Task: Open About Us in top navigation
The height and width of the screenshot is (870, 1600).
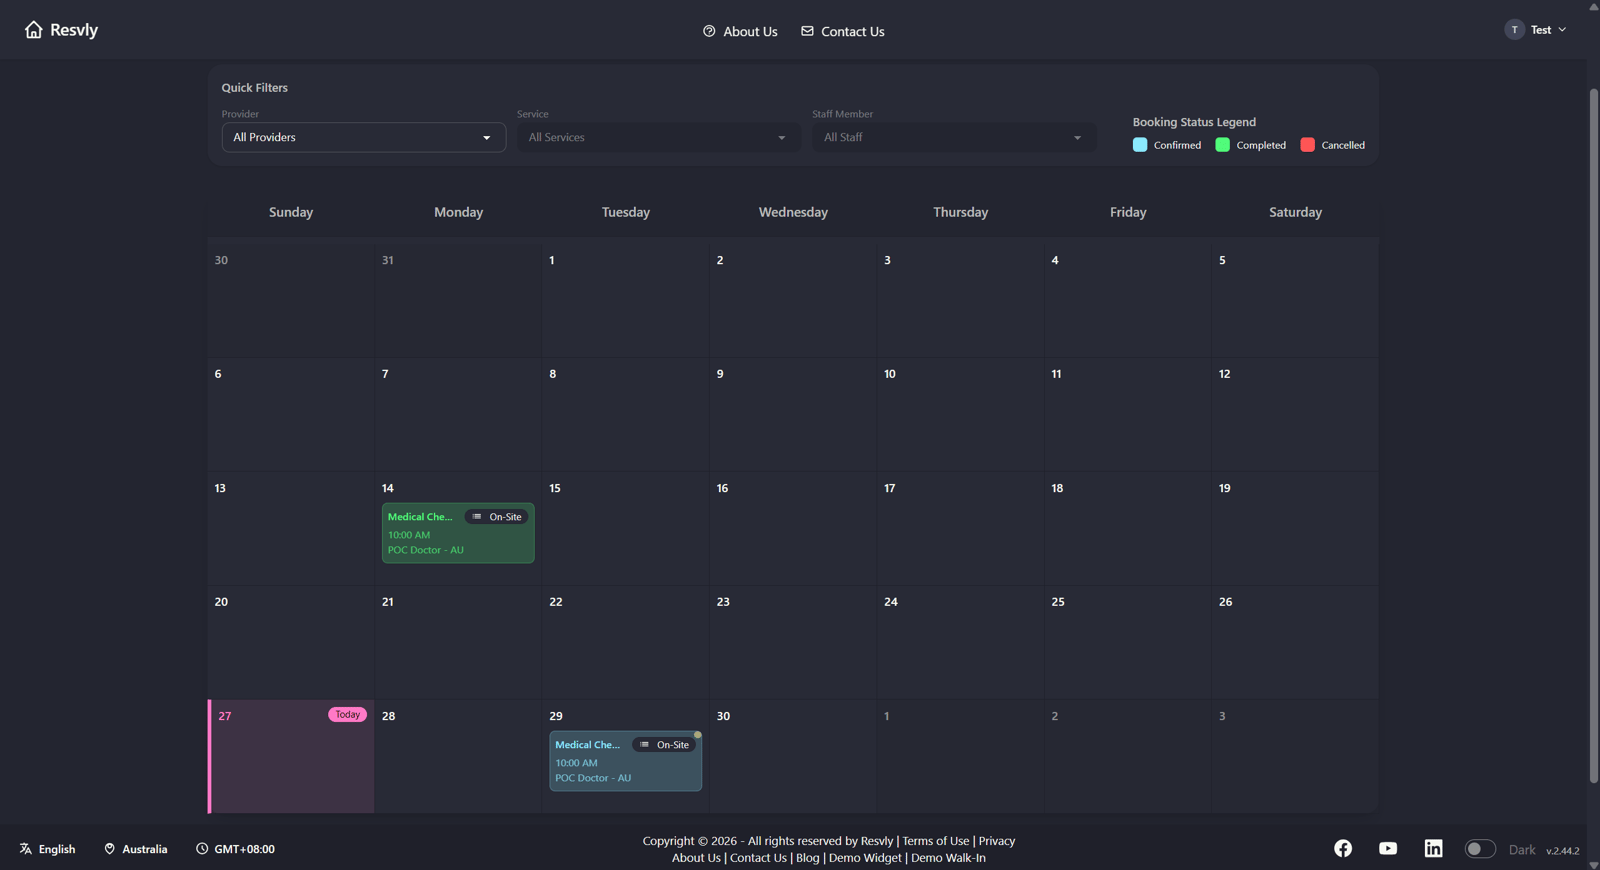Action: click(x=740, y=31)
